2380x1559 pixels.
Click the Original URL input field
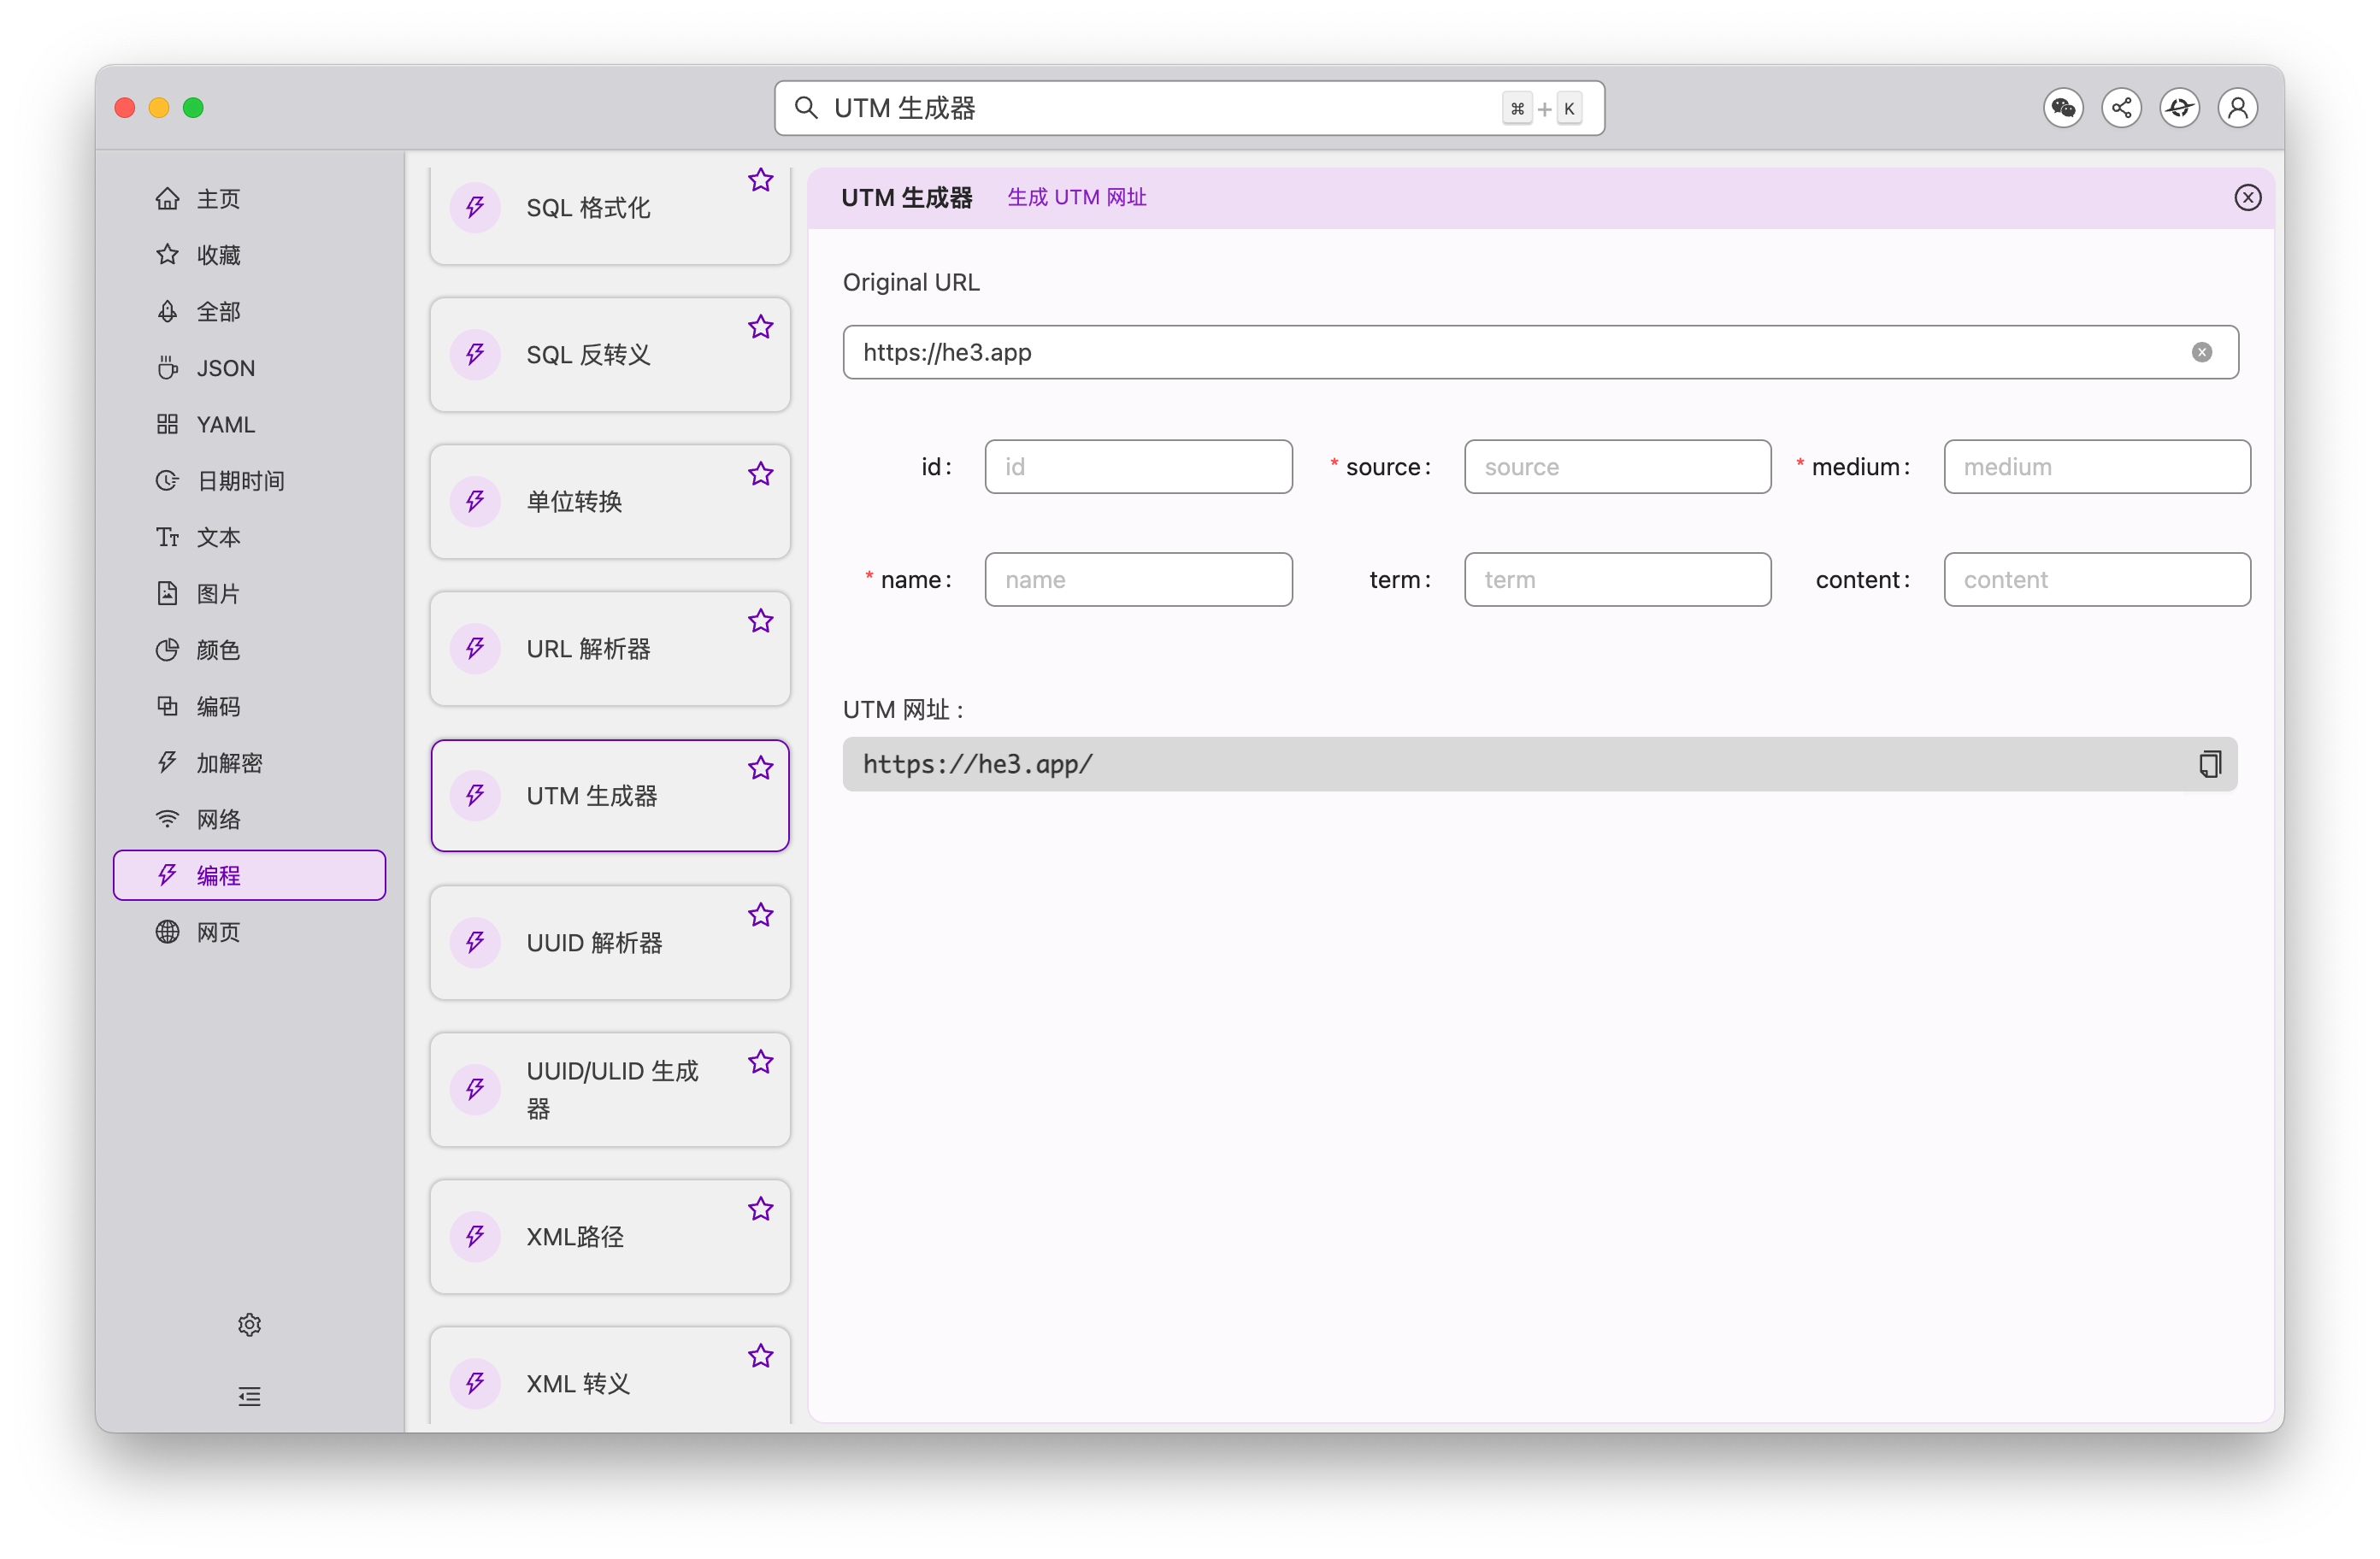point(1540,353)
